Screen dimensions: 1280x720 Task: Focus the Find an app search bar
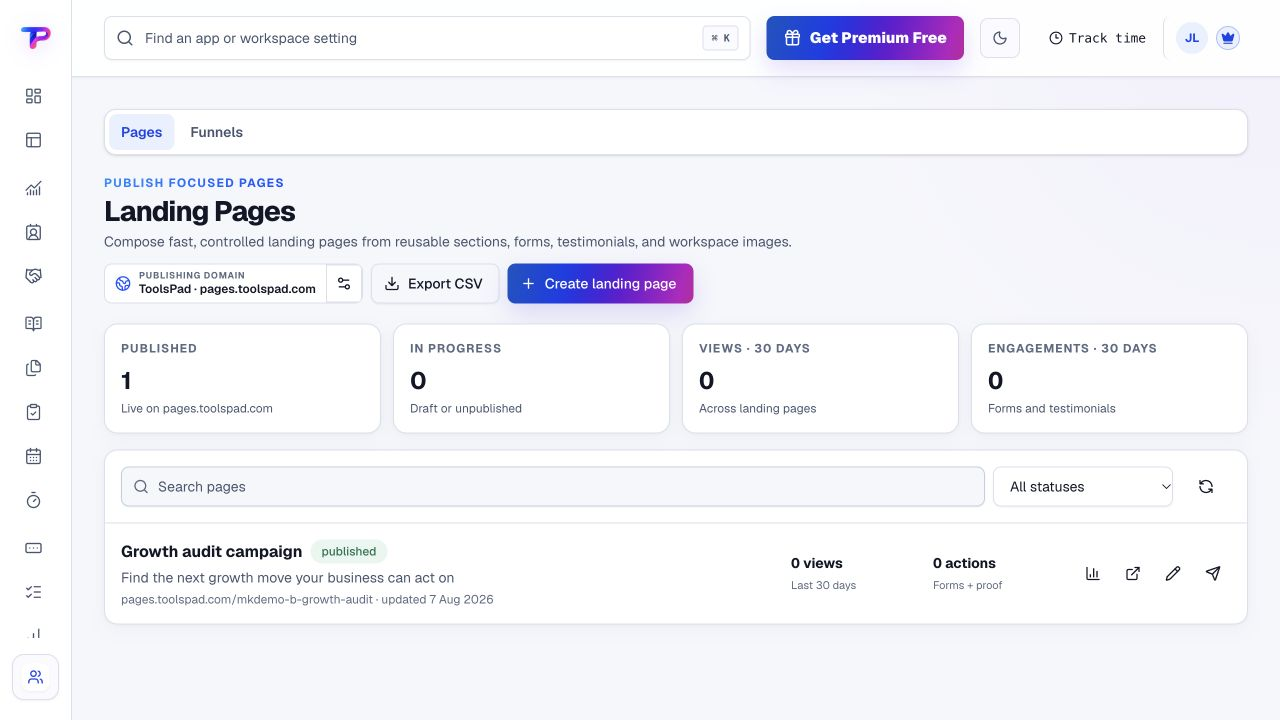point(427,38)
